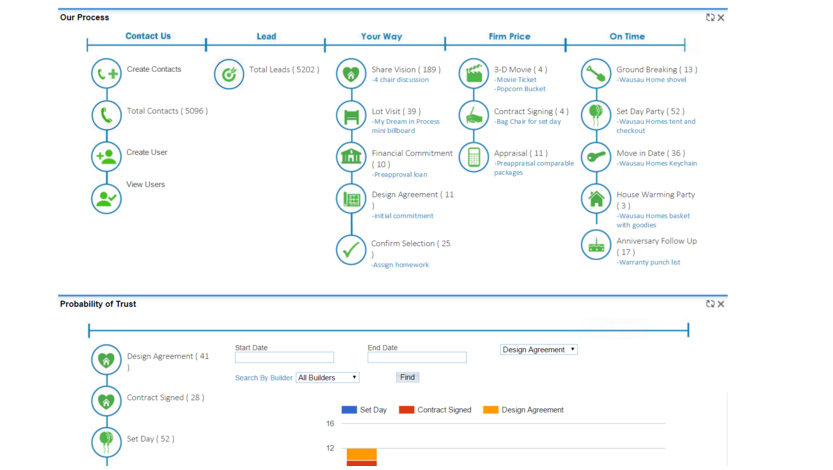Select the House Warming Party house icon
The width and height of the screenshot is (833, 470).
tap(596, 199)
